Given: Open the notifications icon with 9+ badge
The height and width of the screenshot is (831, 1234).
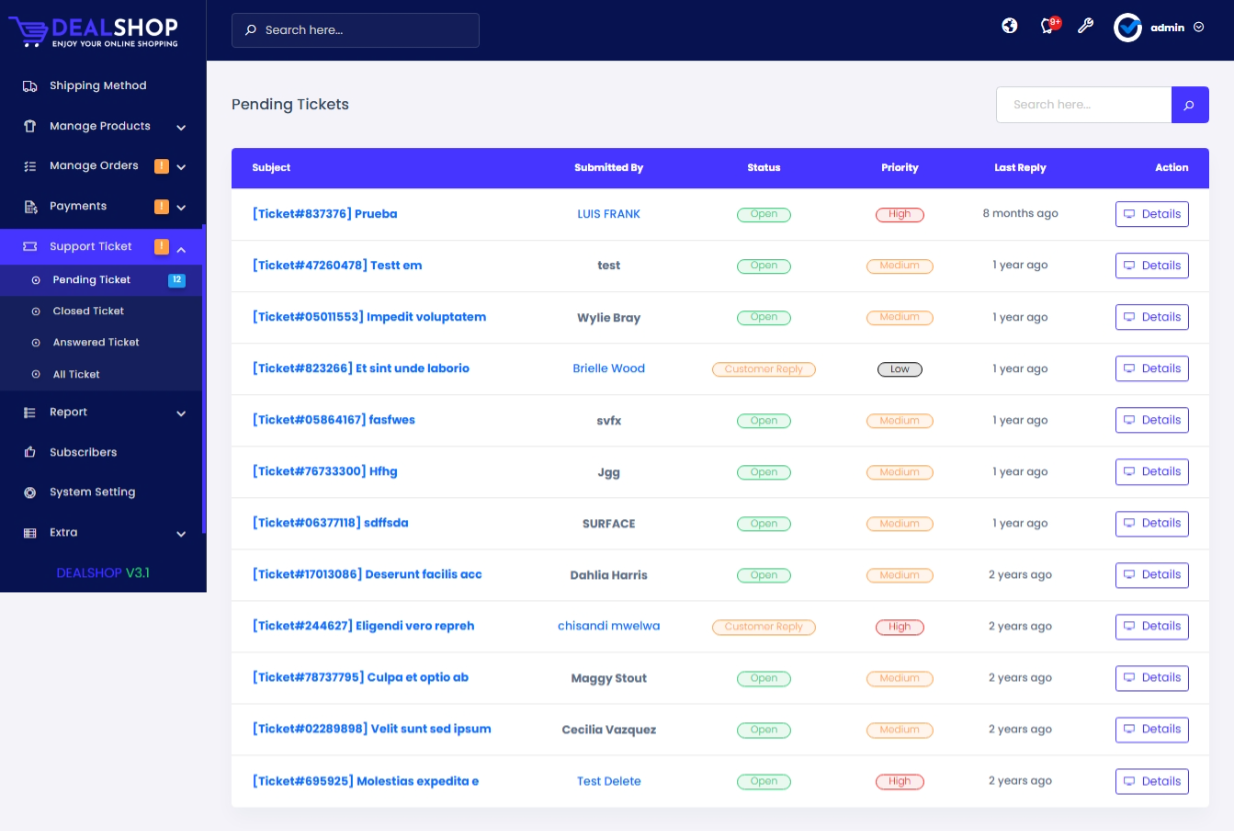Looking at the screenshot, I should click(x=1048, y=26).
